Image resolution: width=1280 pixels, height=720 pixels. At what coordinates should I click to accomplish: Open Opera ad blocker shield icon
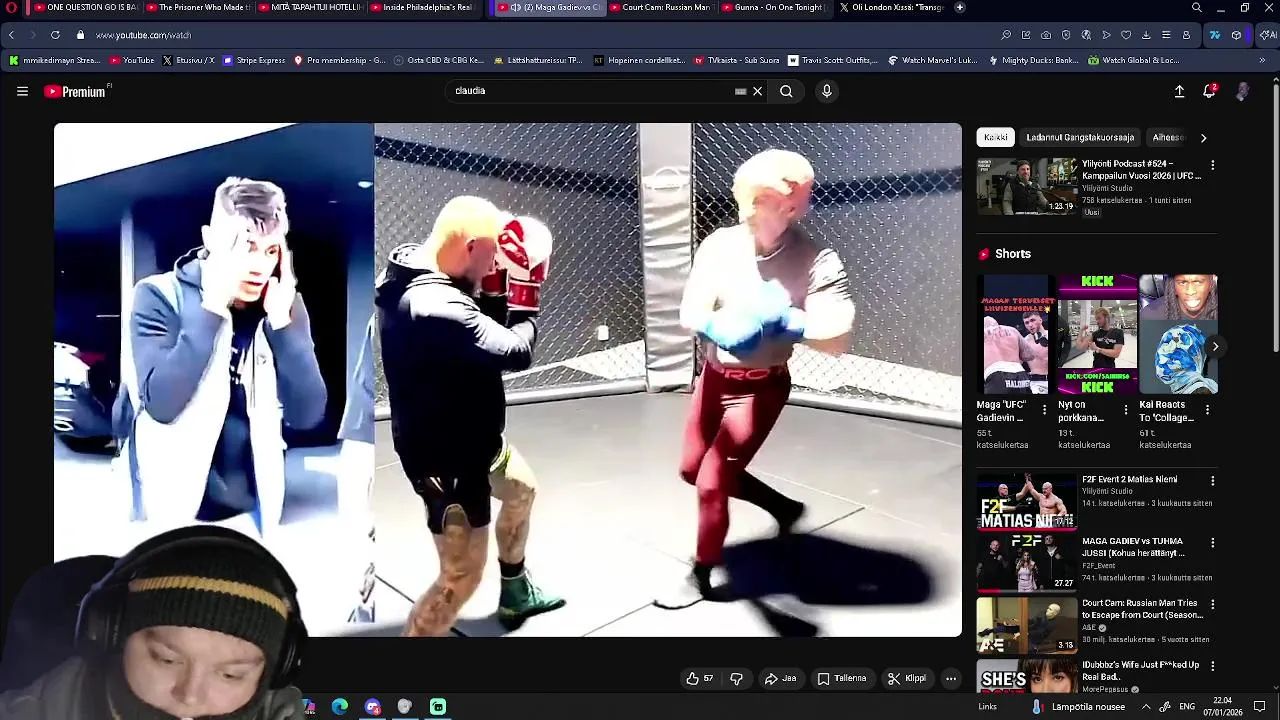tap(1066, 35)
